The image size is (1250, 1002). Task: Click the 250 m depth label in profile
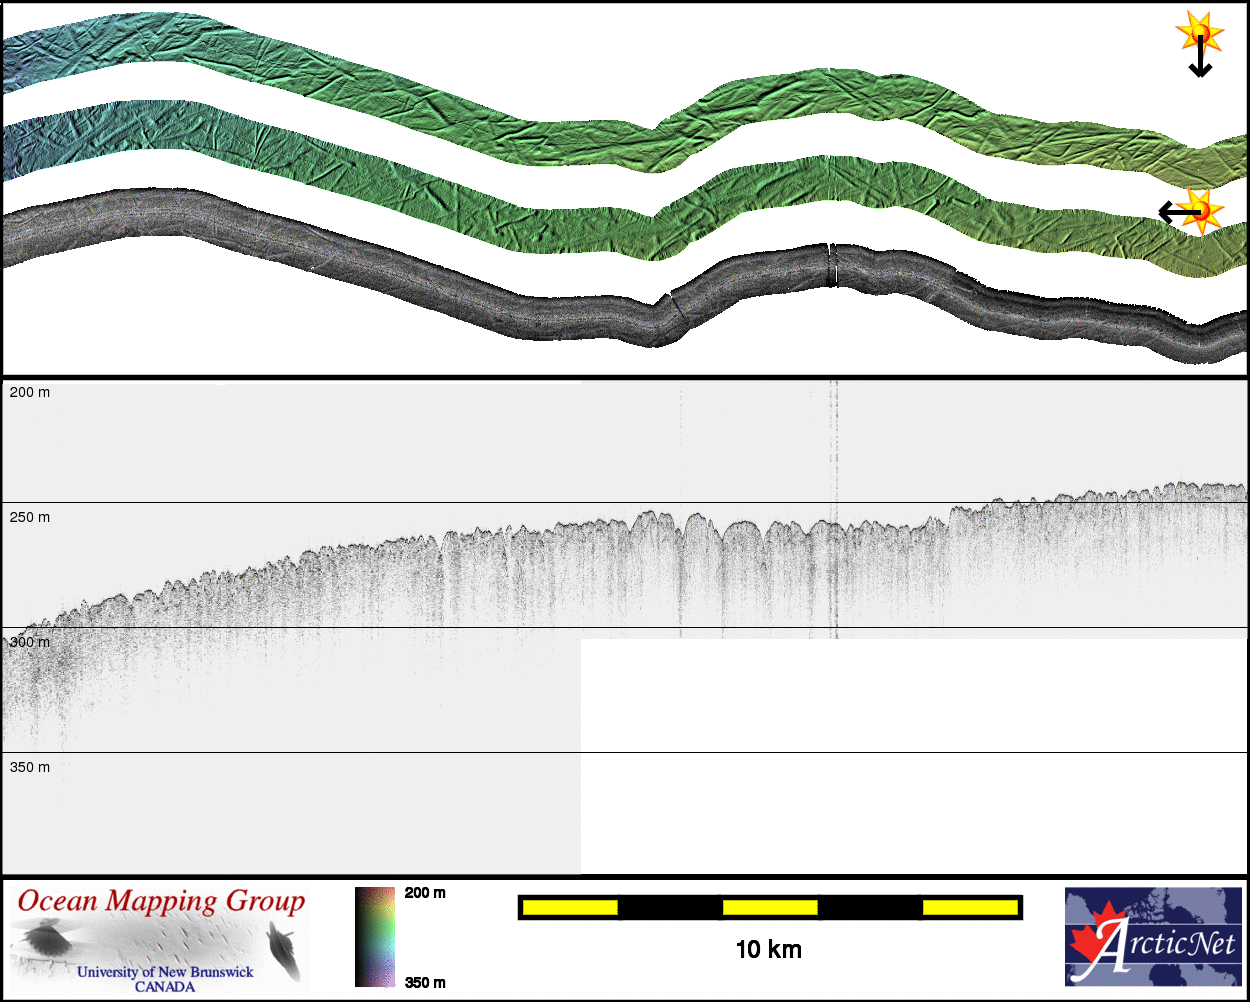tap(30, 517)
